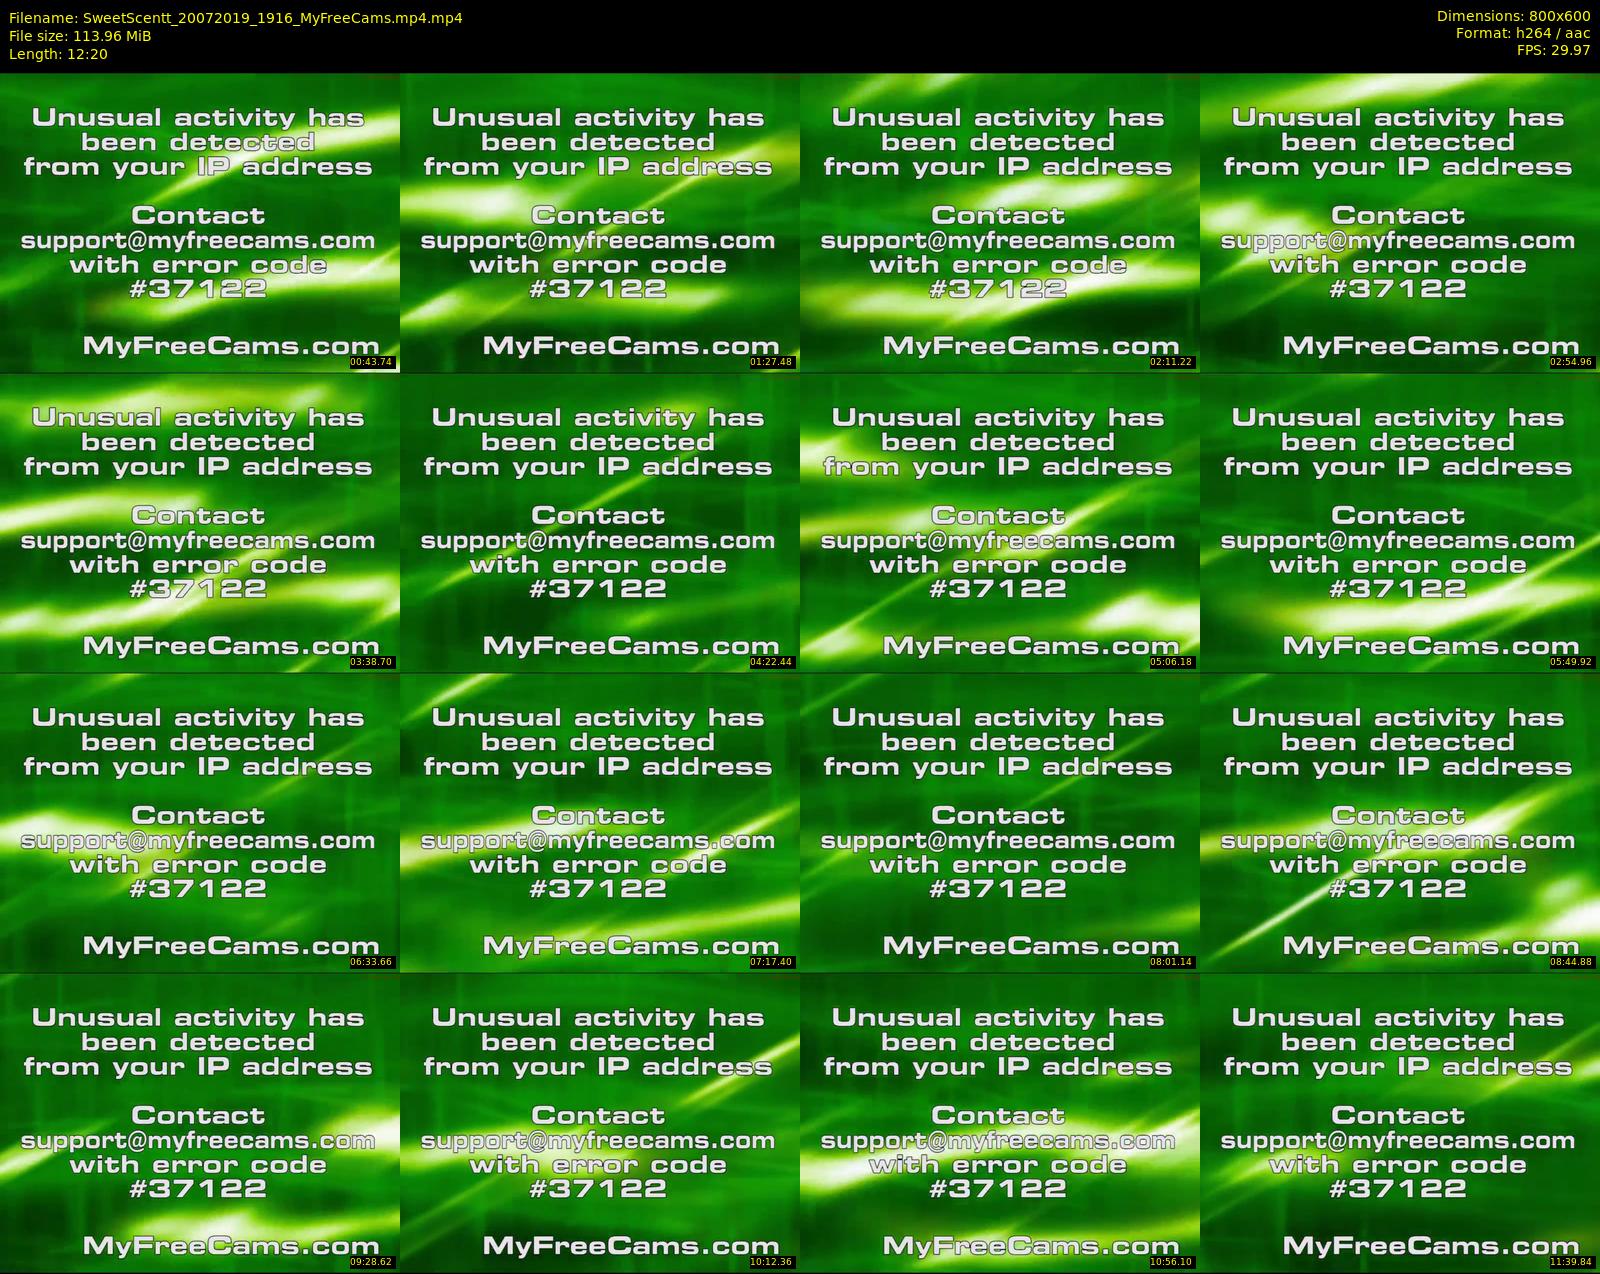Image resolution: width=1600 pixels, height=1274 pixels.
Task: Open the thumbnail timestamped 03:38.70
Action: [x=200, y=523]
